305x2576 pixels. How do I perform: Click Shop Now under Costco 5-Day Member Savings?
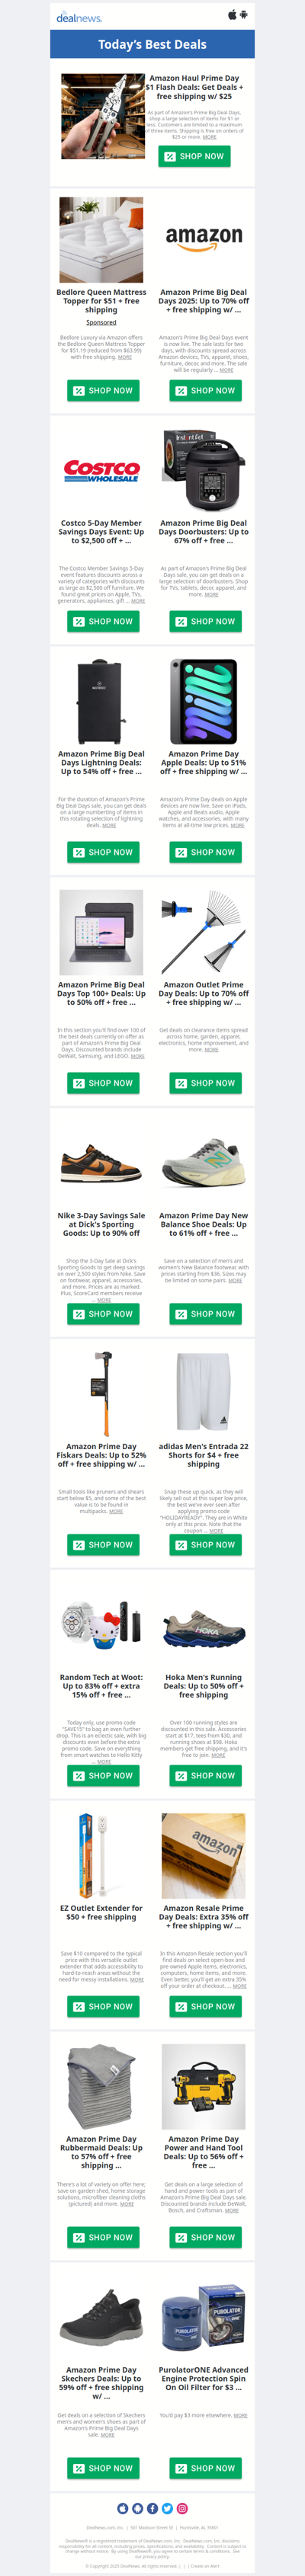[104, 621]
